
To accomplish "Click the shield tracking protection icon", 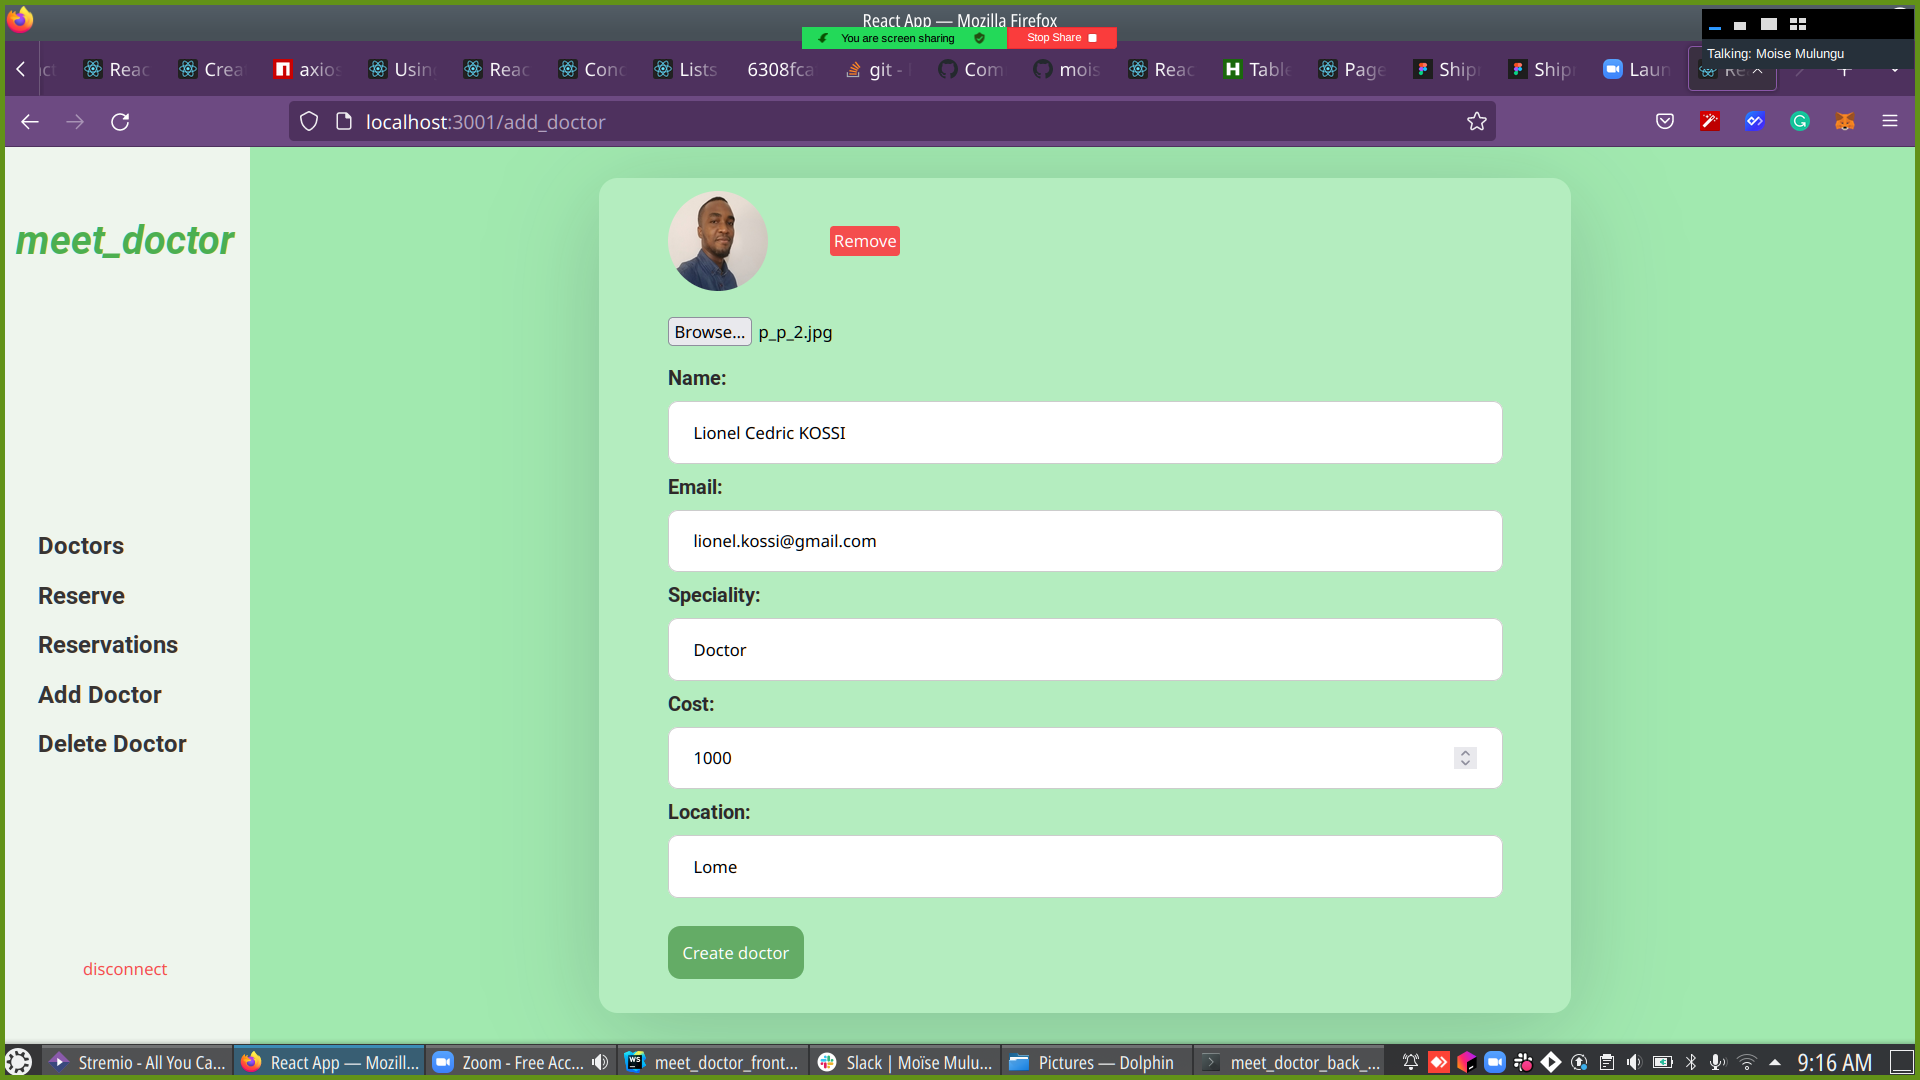I will [309, 122].
